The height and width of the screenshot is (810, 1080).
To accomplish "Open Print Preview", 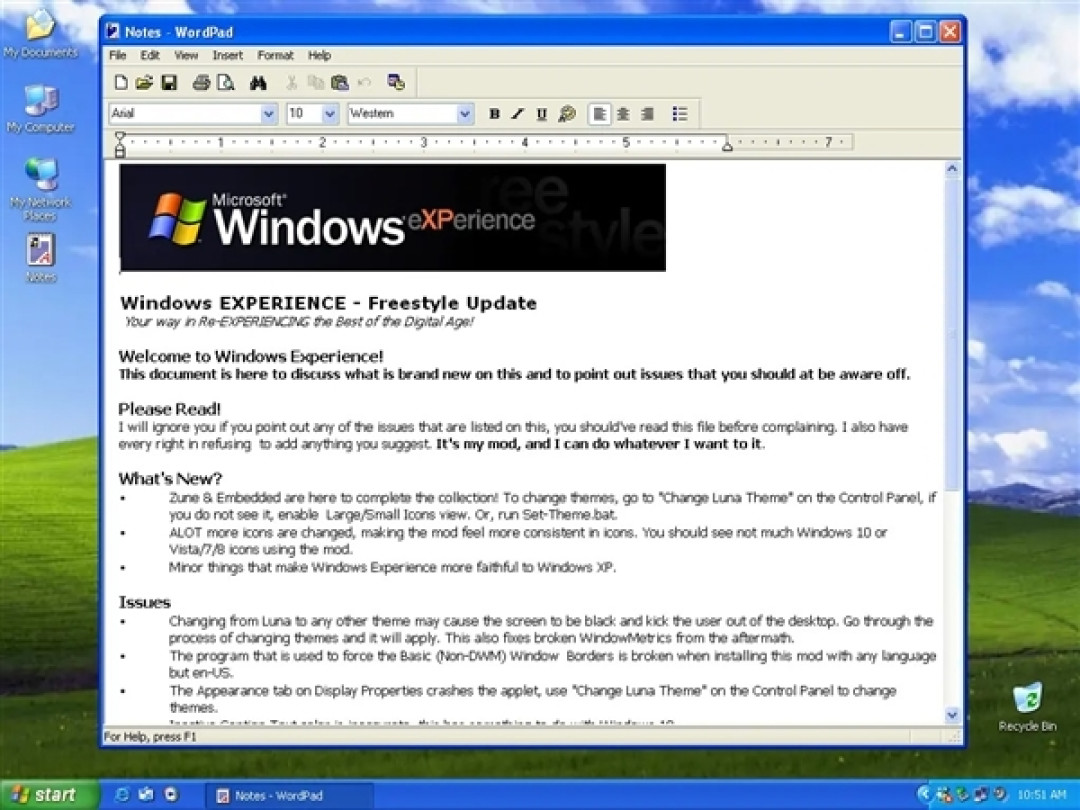I will click(x=223, y=83).
